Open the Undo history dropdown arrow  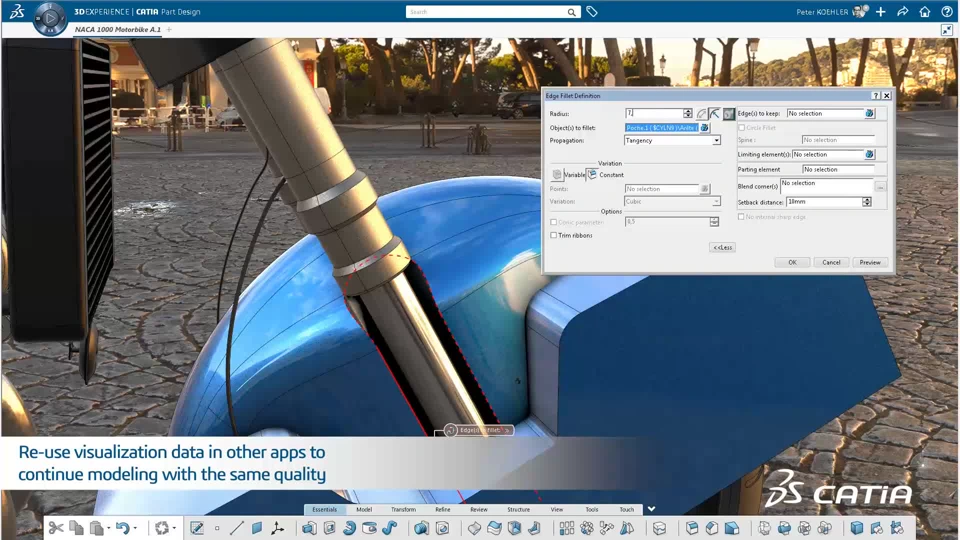point(135,528)
